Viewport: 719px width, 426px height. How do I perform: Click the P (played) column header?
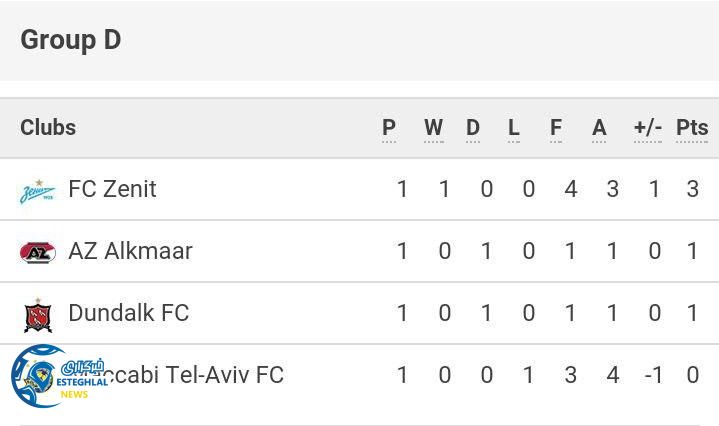pyautogui.click(x=389, y=128)
